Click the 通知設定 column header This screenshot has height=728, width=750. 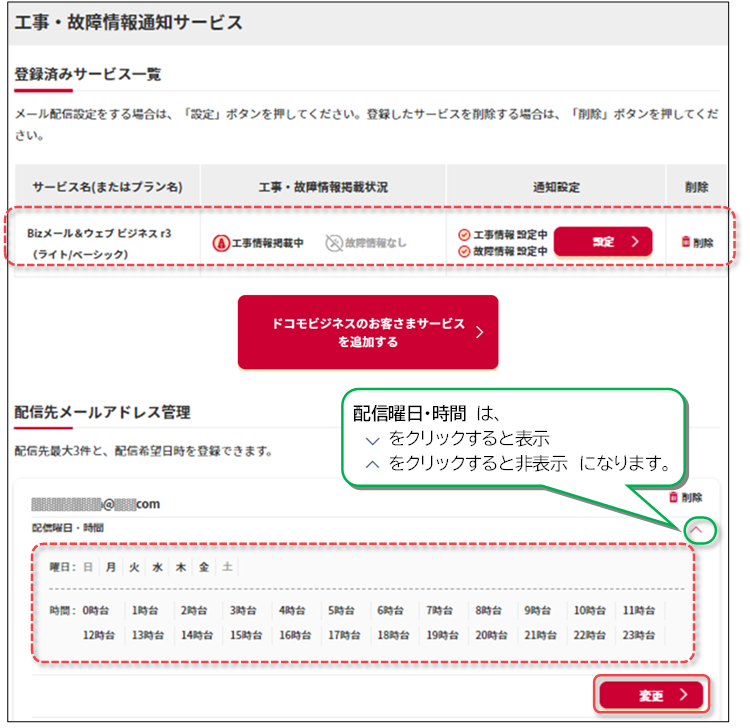point(556,187)
